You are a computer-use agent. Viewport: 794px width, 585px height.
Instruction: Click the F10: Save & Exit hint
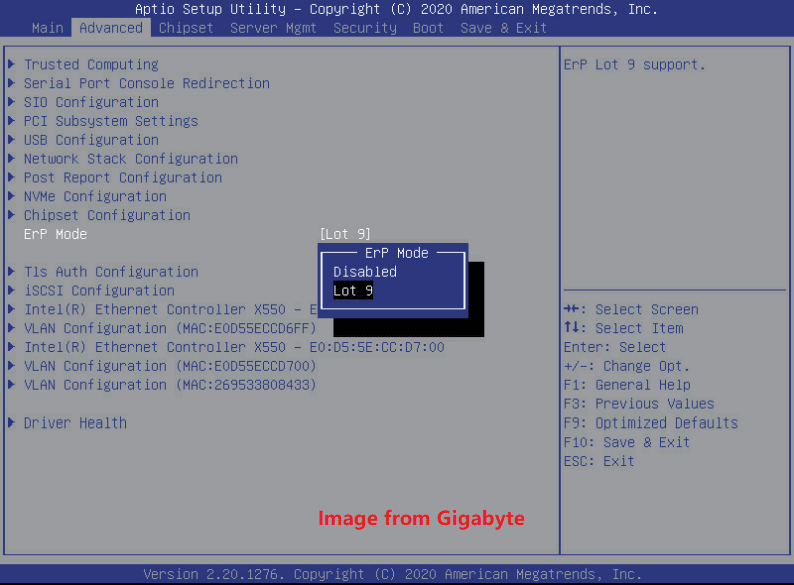(x=627, y=442)
